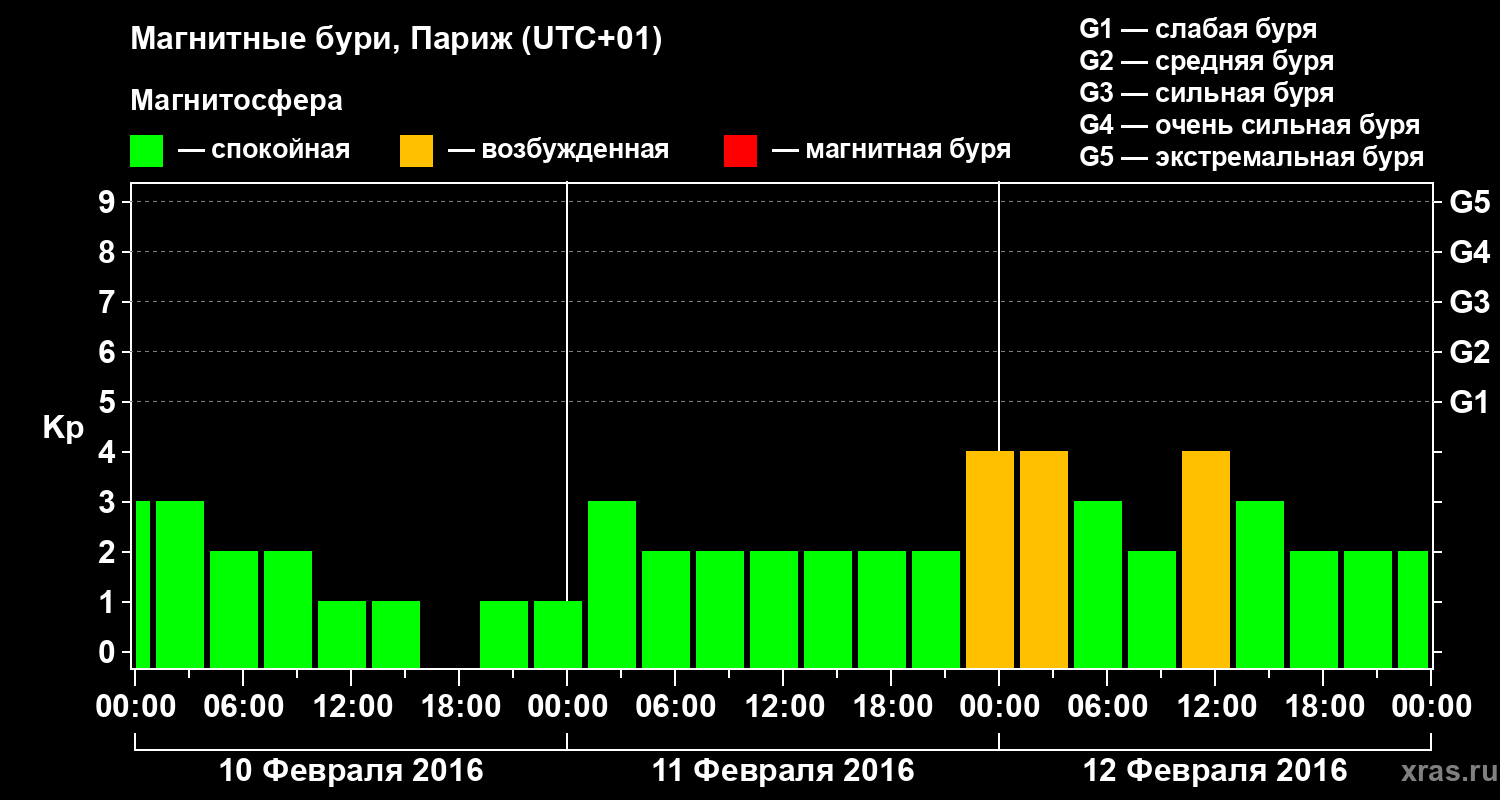1500x800 pixels.
Task: Click the red 'магнитная буря' legend swatch
Action: [740, 151]
